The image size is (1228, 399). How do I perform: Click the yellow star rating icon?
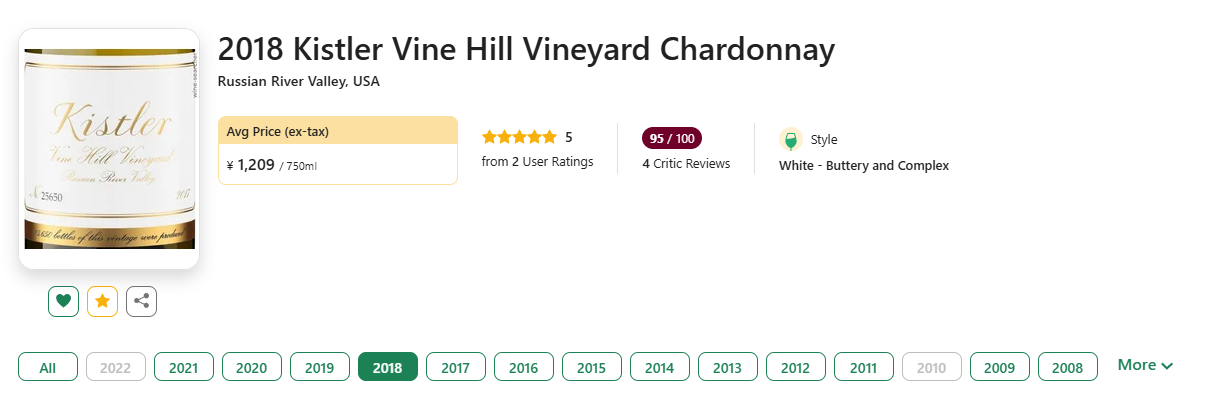tap(102, 301)
